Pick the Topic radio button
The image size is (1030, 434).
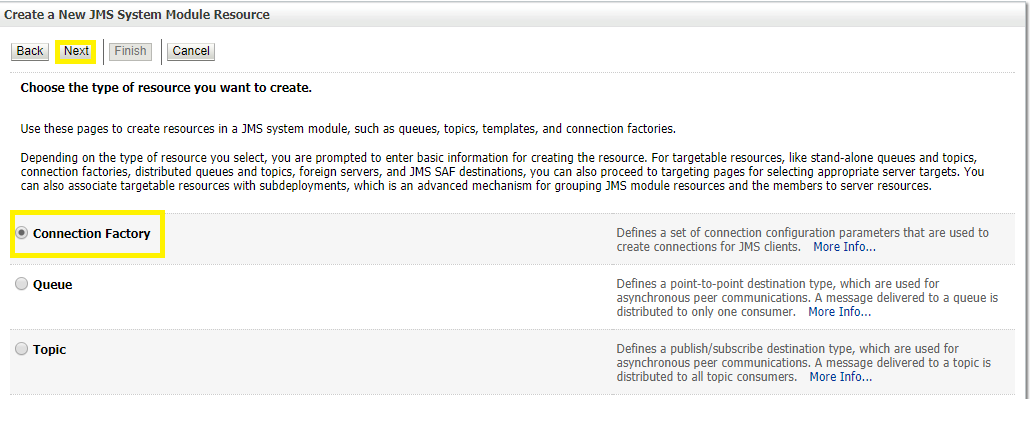coord(22,349)
